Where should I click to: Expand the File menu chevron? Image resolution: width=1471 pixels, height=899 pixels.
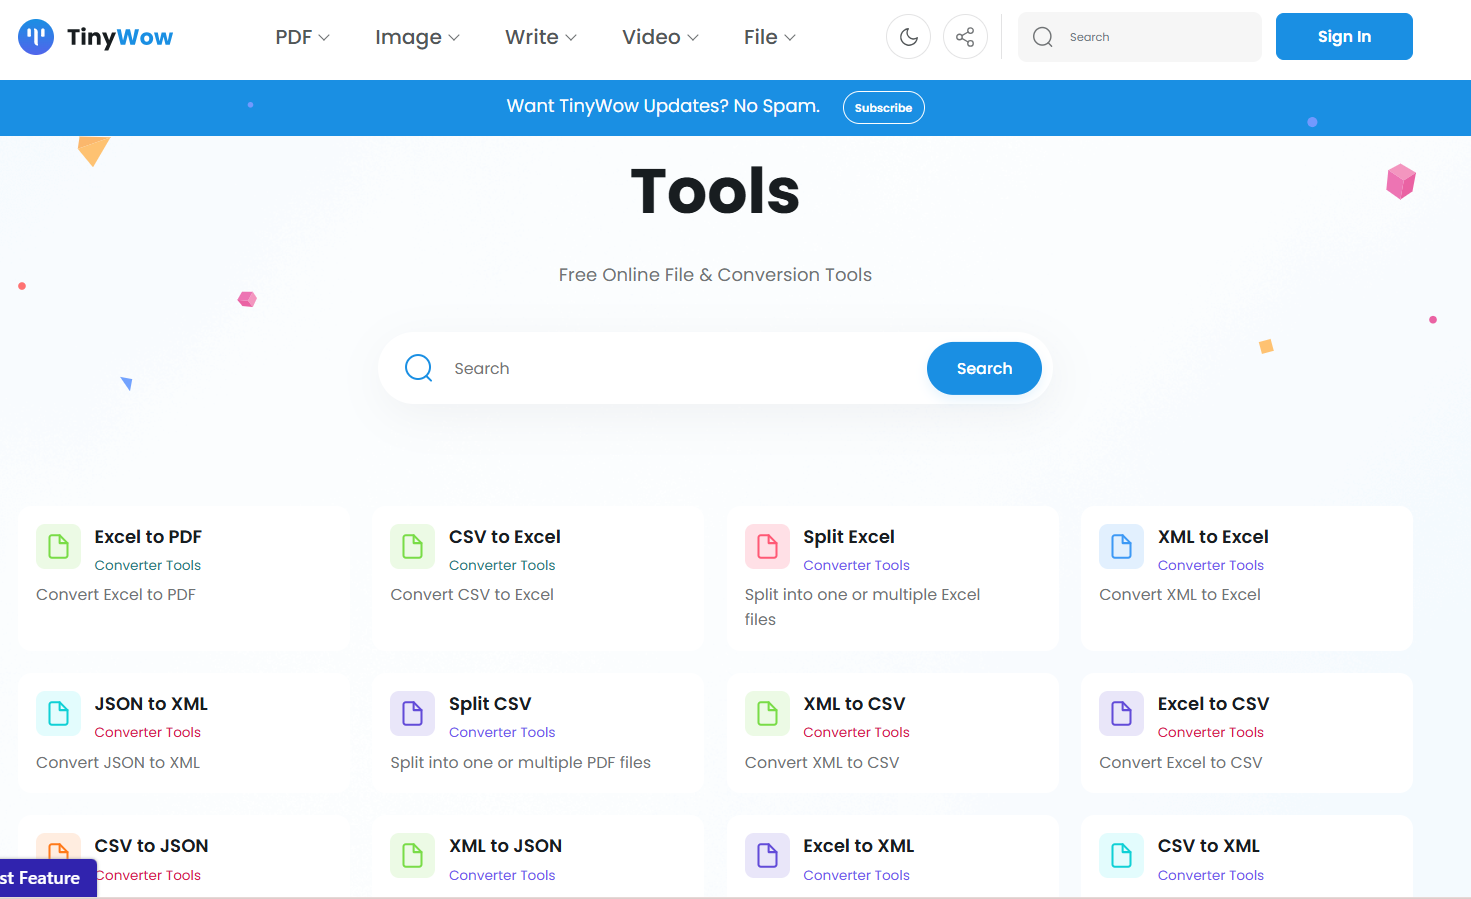click(790, 38)
